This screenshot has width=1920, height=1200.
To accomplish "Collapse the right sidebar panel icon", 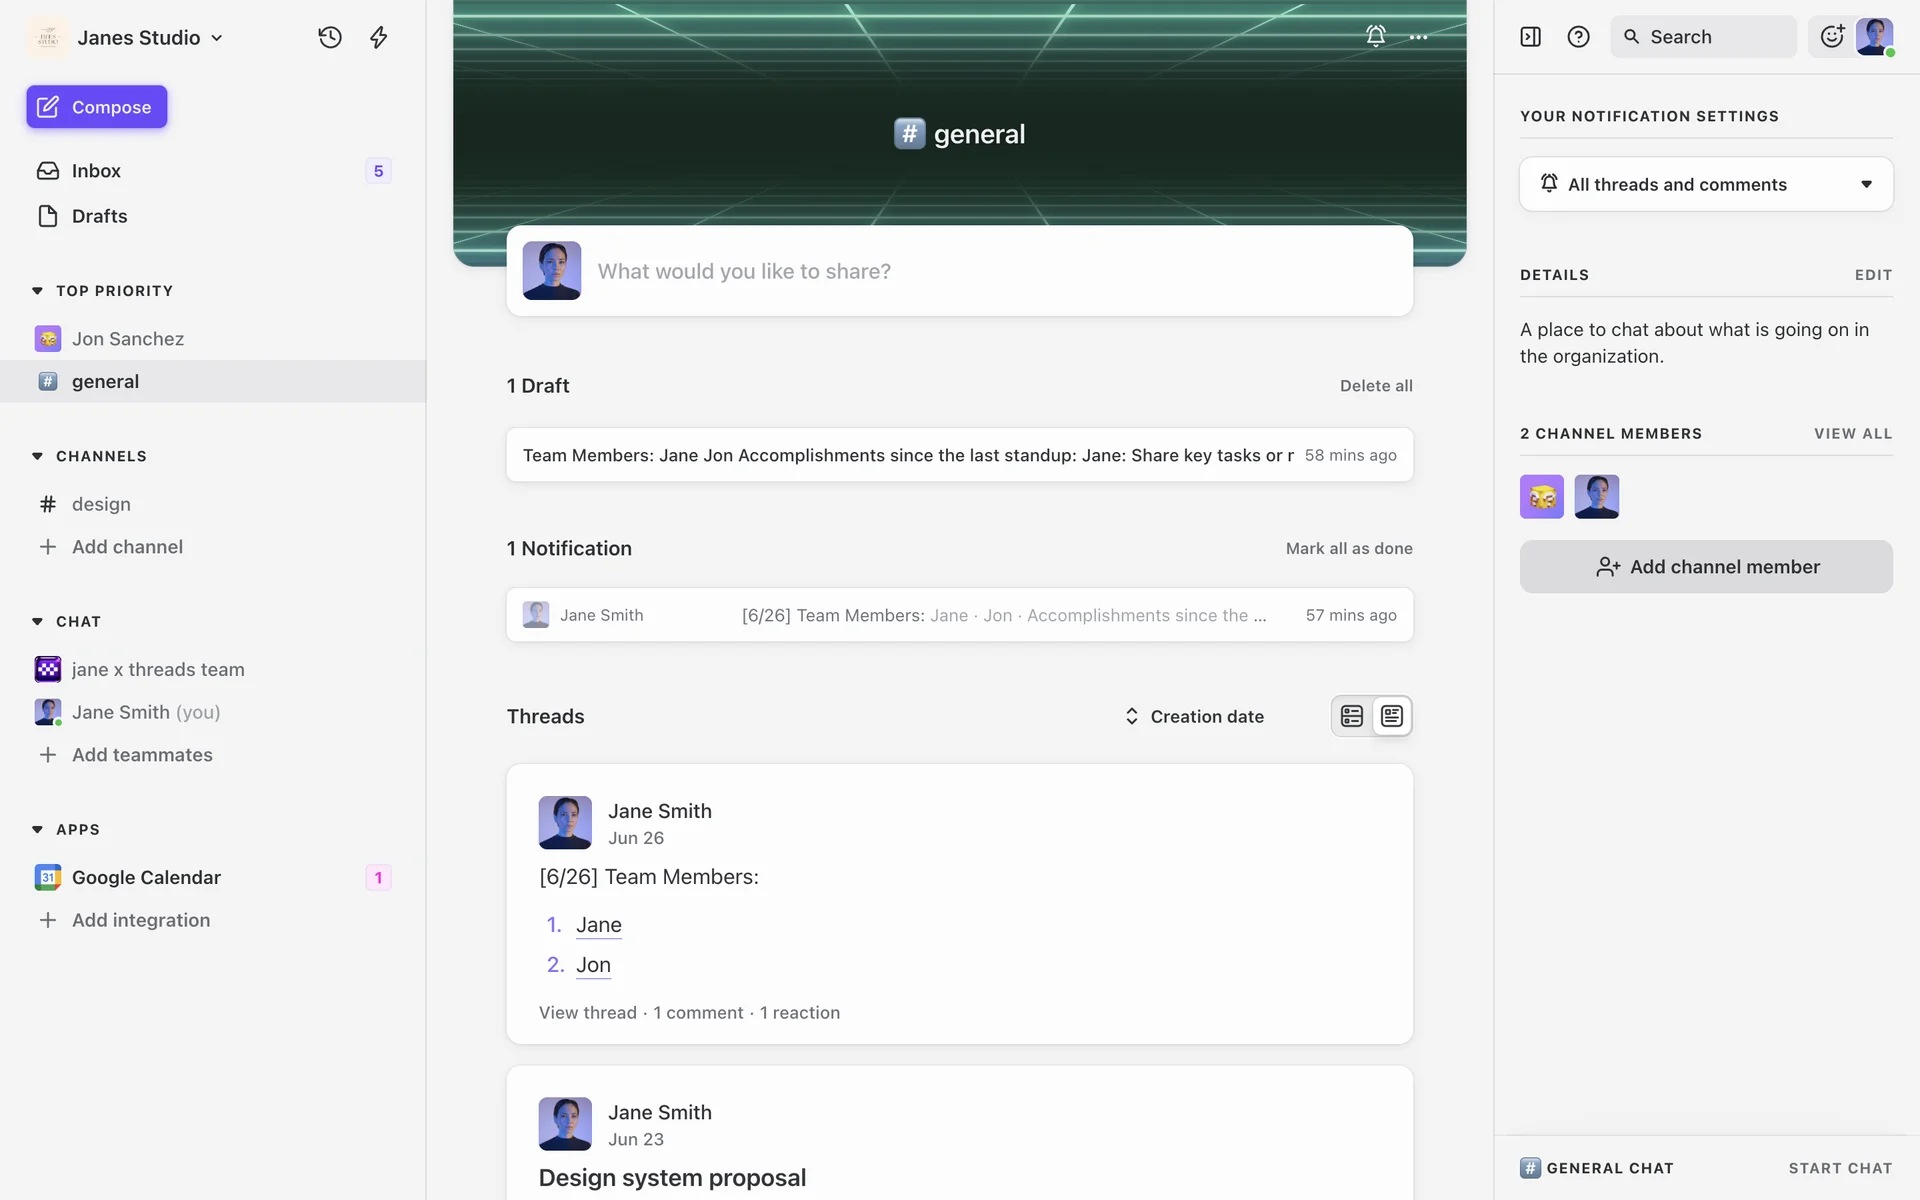I will coord(1530,37).
